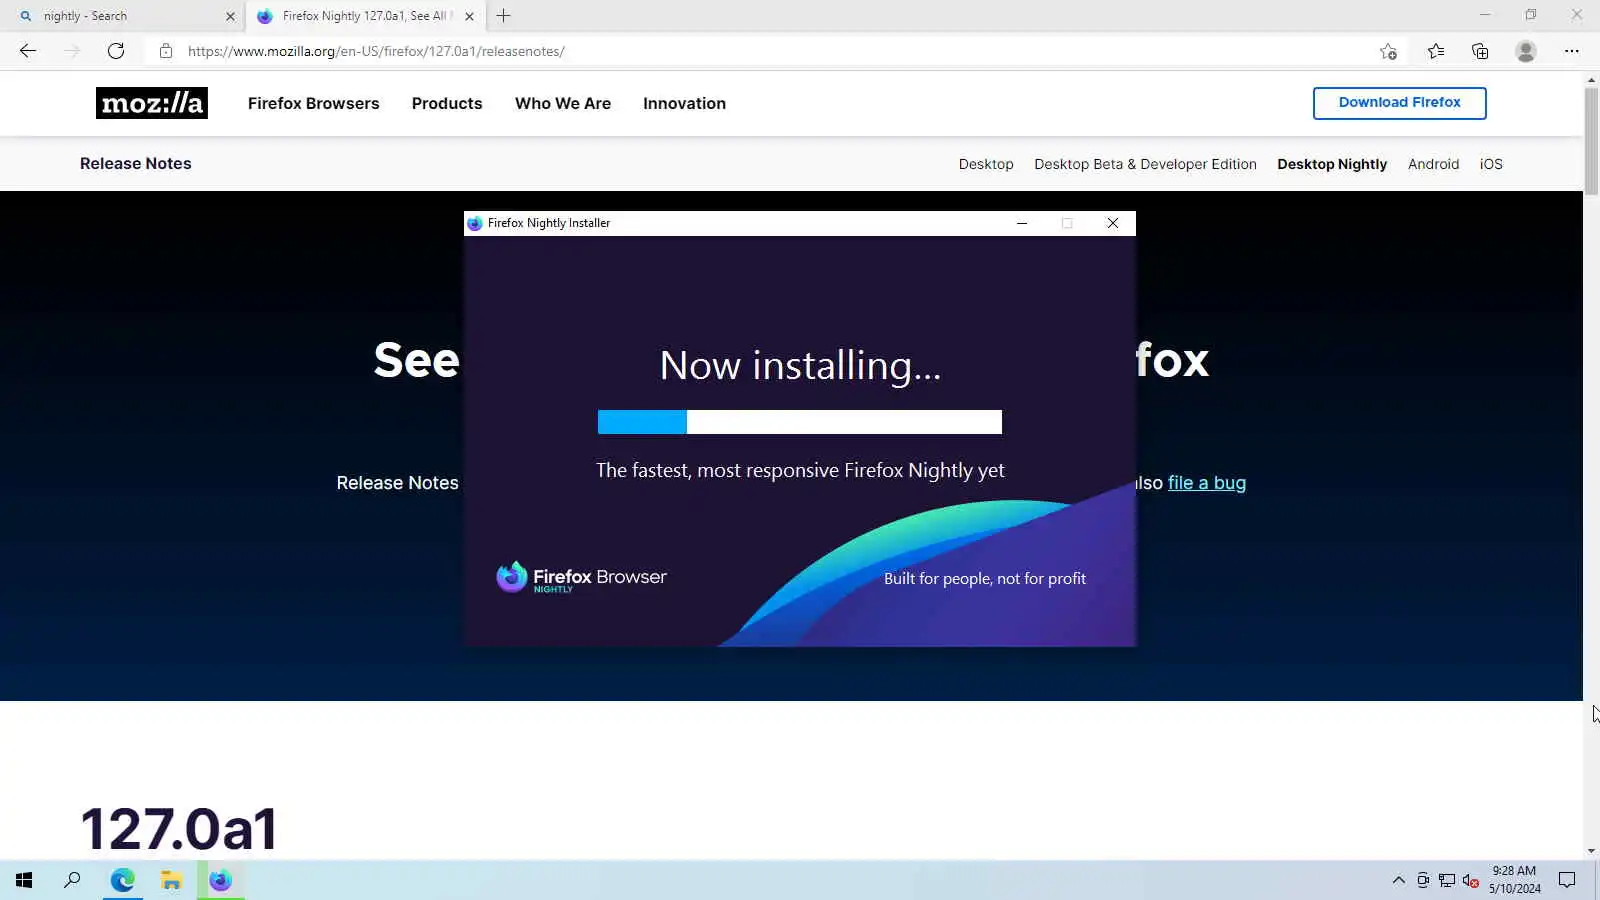1600x900 pixels.
Task: Open the taskbar clock and calendar
Action: pyautogui.click(x=1514, y=880)
